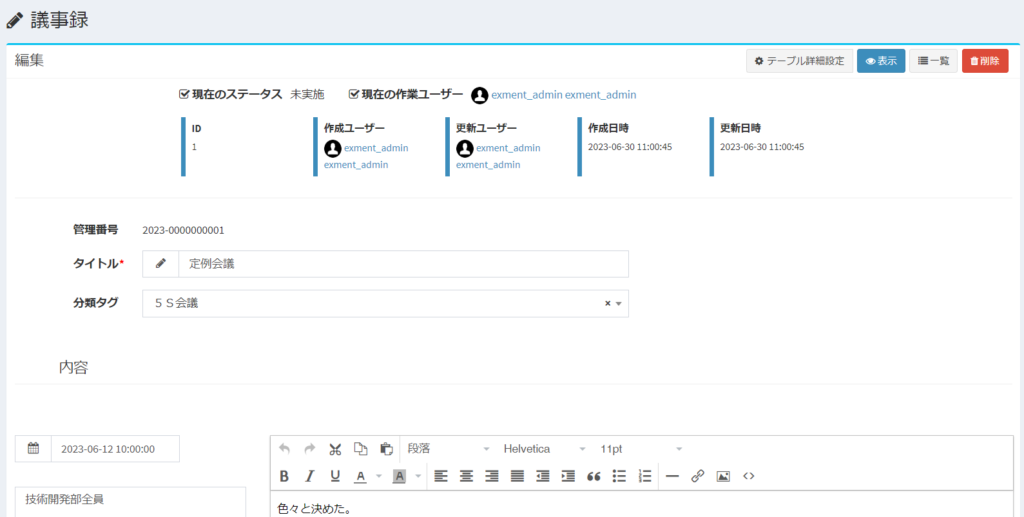Screen dimensions: 1024x517
Task: Align text left
Action: point(441,477)
